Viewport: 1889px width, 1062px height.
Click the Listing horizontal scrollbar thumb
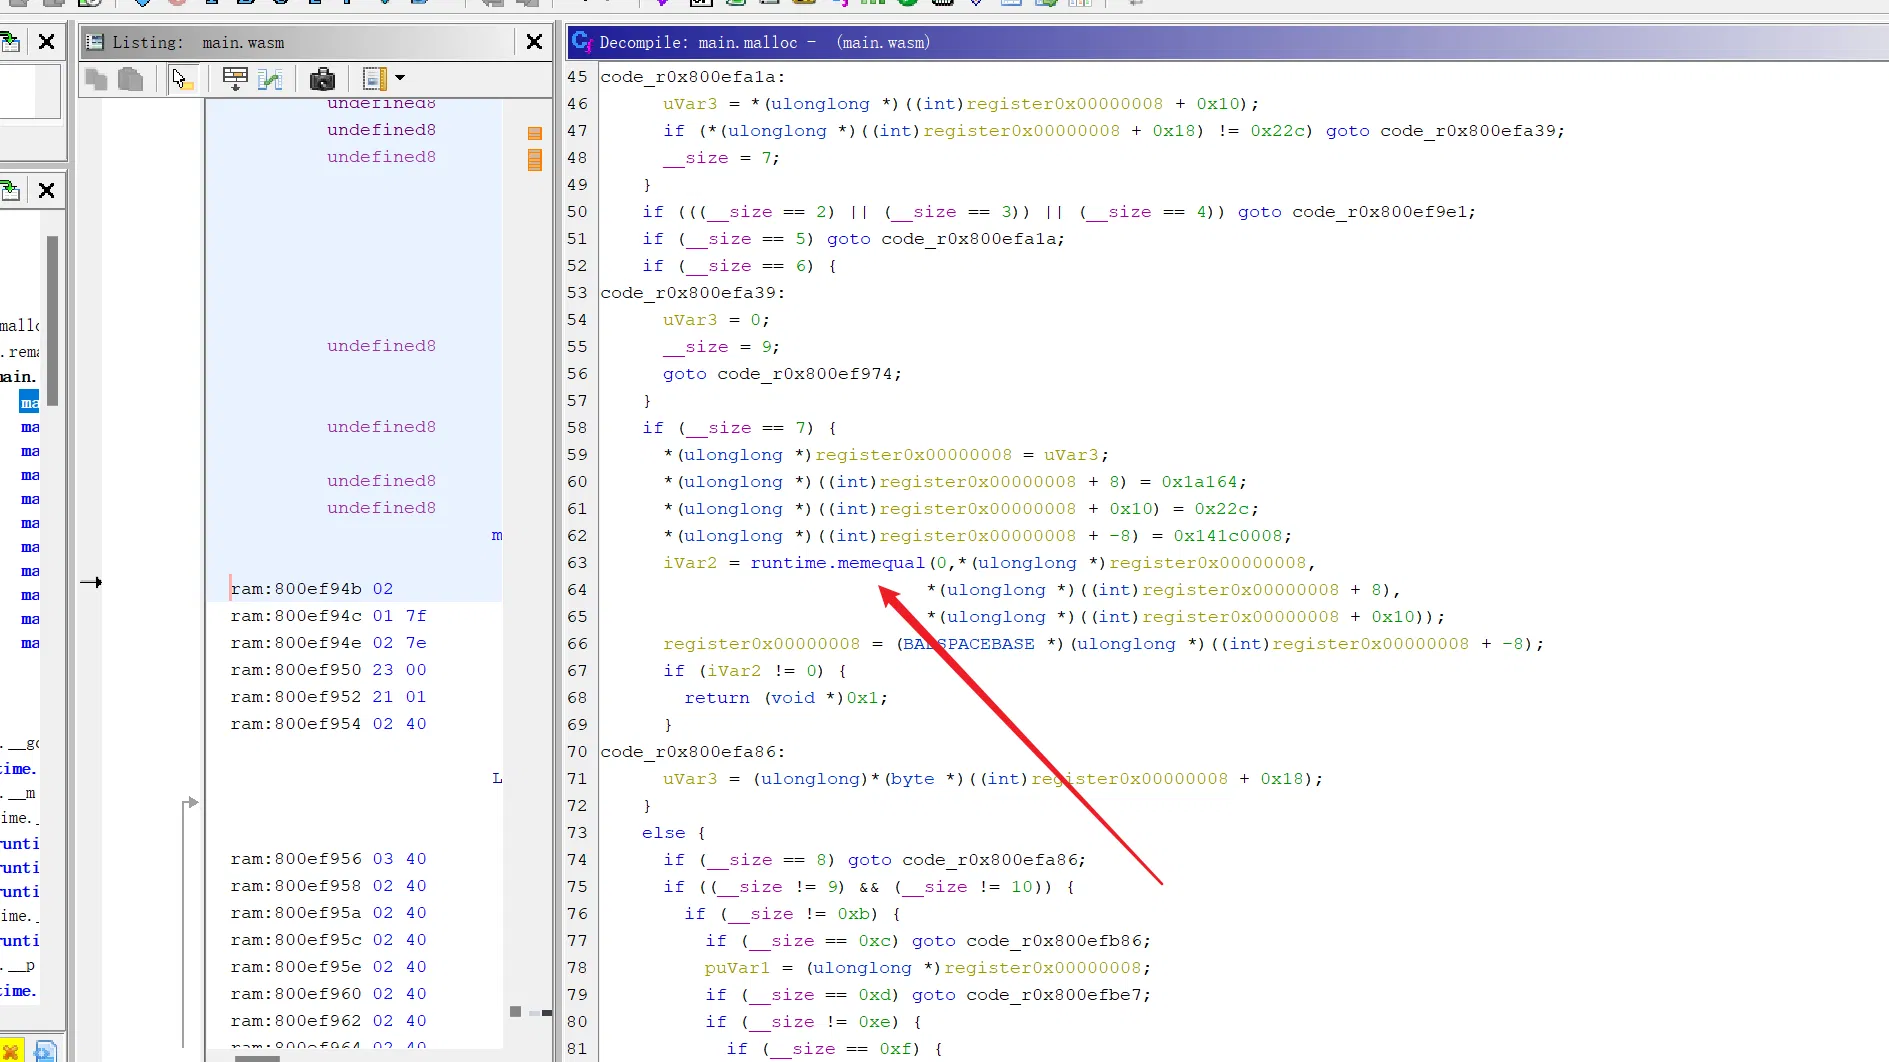(257, 1058)
